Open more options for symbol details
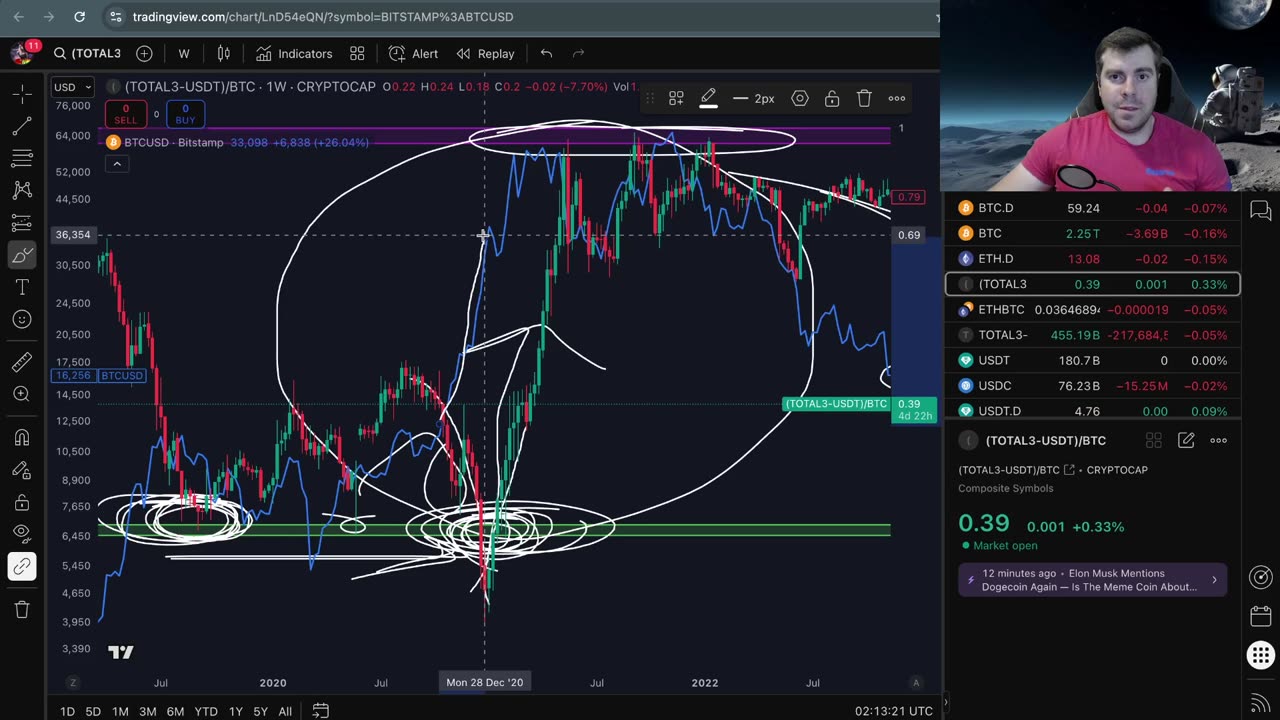Image resolution: width=1280 pixels, height=720 pixels. click(x=1218, y=440)
